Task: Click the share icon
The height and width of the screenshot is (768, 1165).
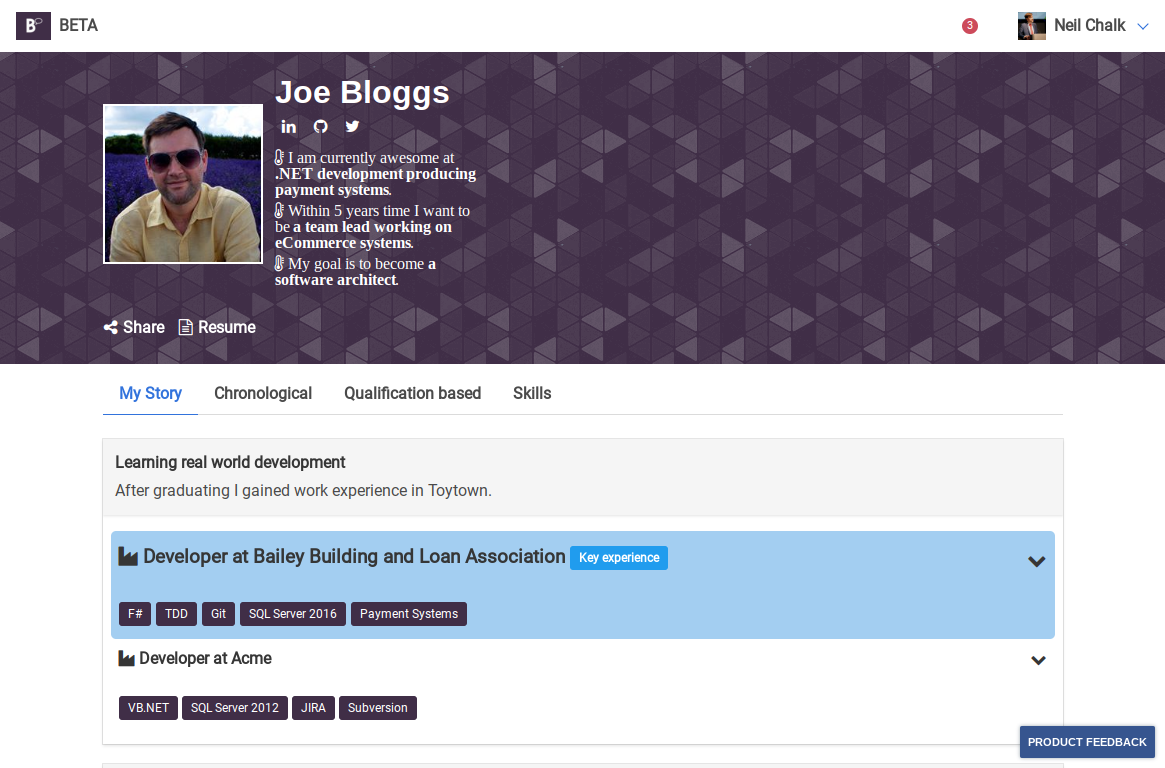Action: 111,328
